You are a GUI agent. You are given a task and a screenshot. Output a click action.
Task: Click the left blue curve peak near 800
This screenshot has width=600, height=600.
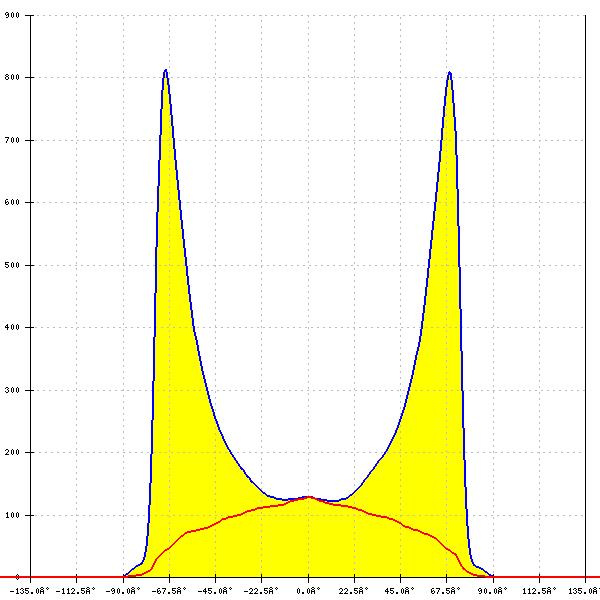click(x=165, y=71)
